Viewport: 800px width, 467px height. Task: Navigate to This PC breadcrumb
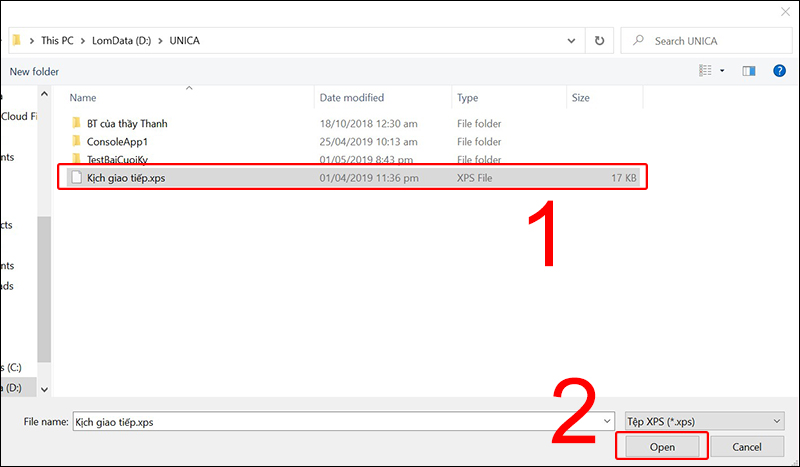pos(57,40)
